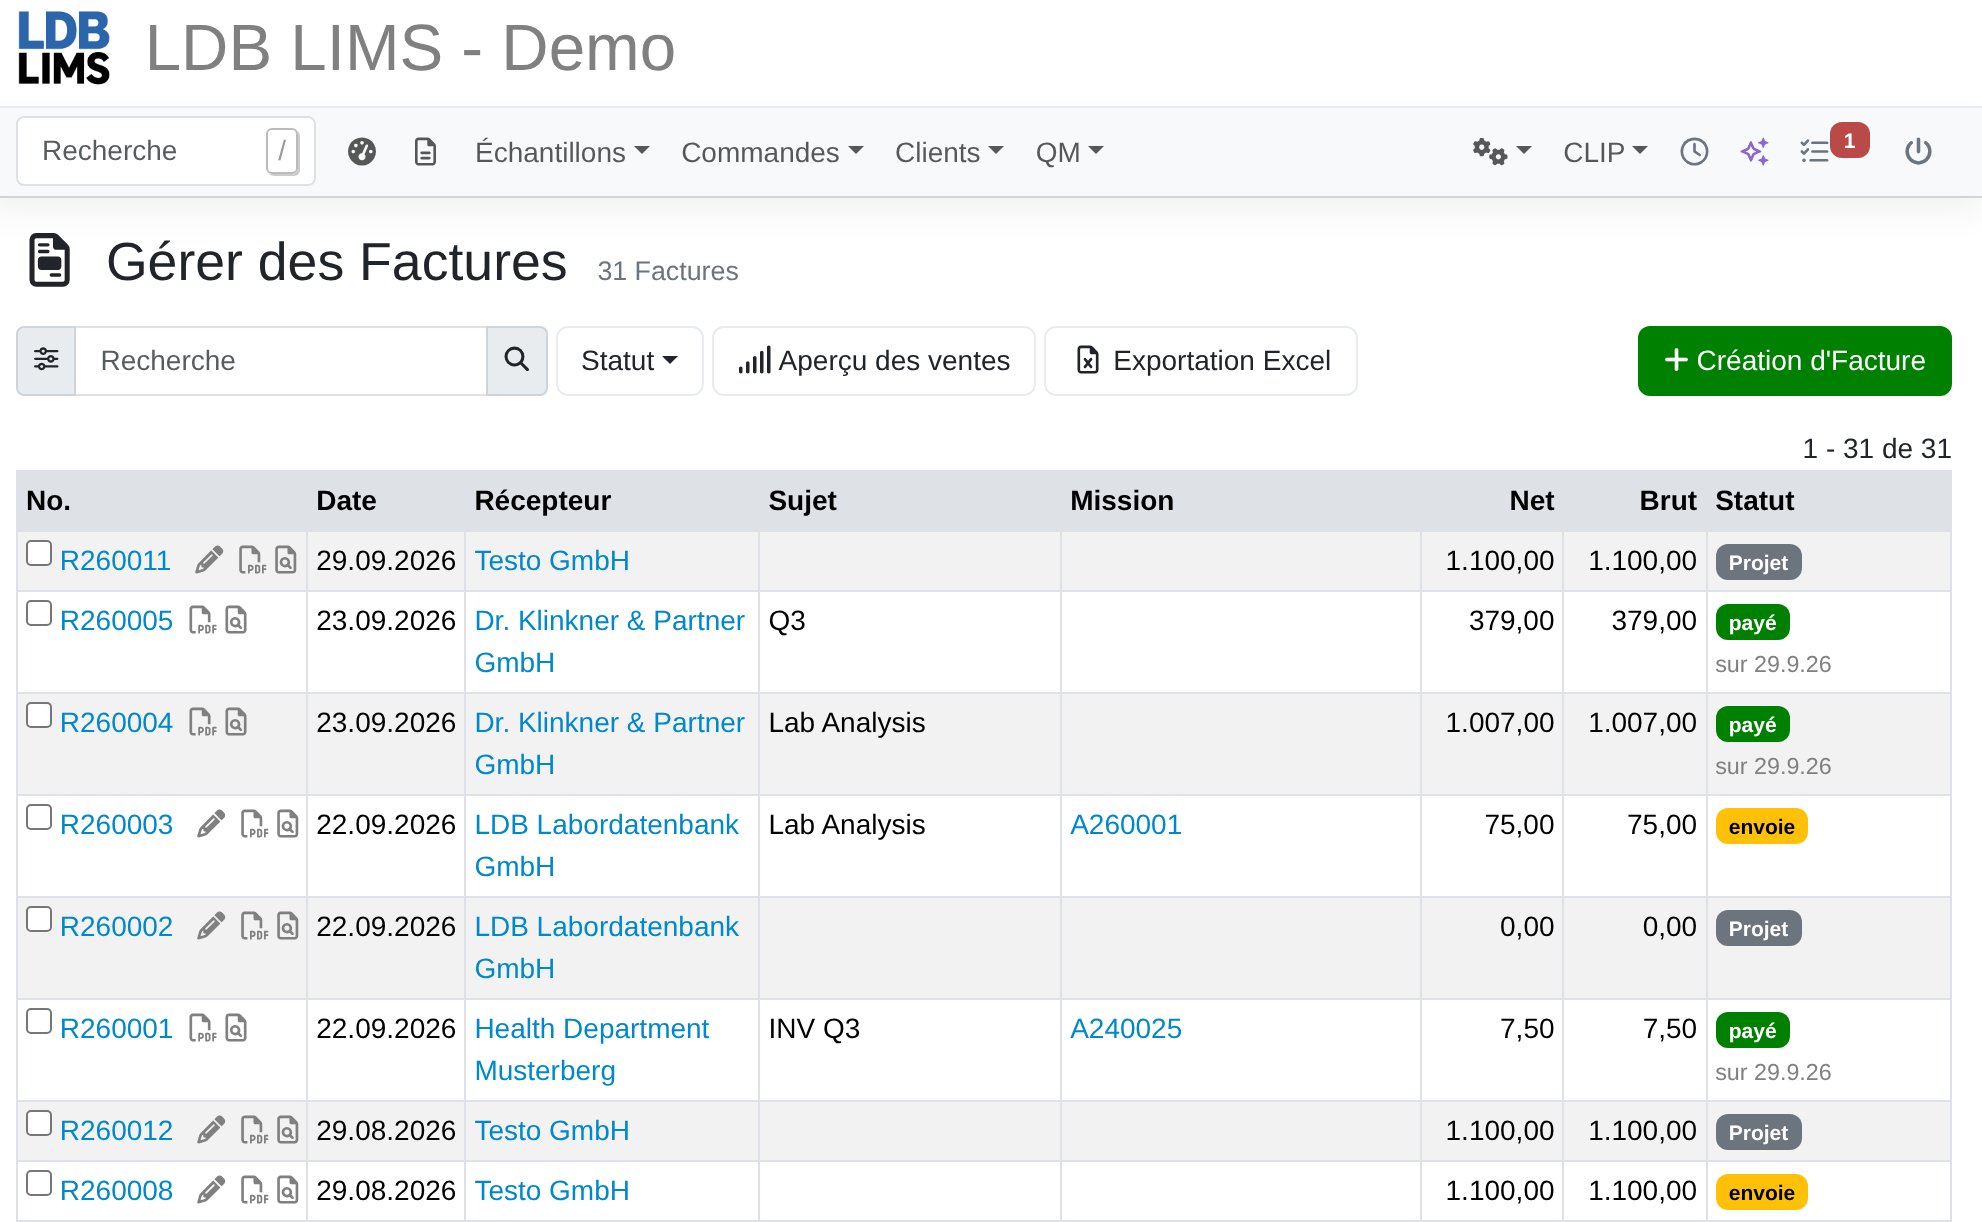Tick checkbox for invoice R260002
1982x1222 pixels.
(39, 919)
